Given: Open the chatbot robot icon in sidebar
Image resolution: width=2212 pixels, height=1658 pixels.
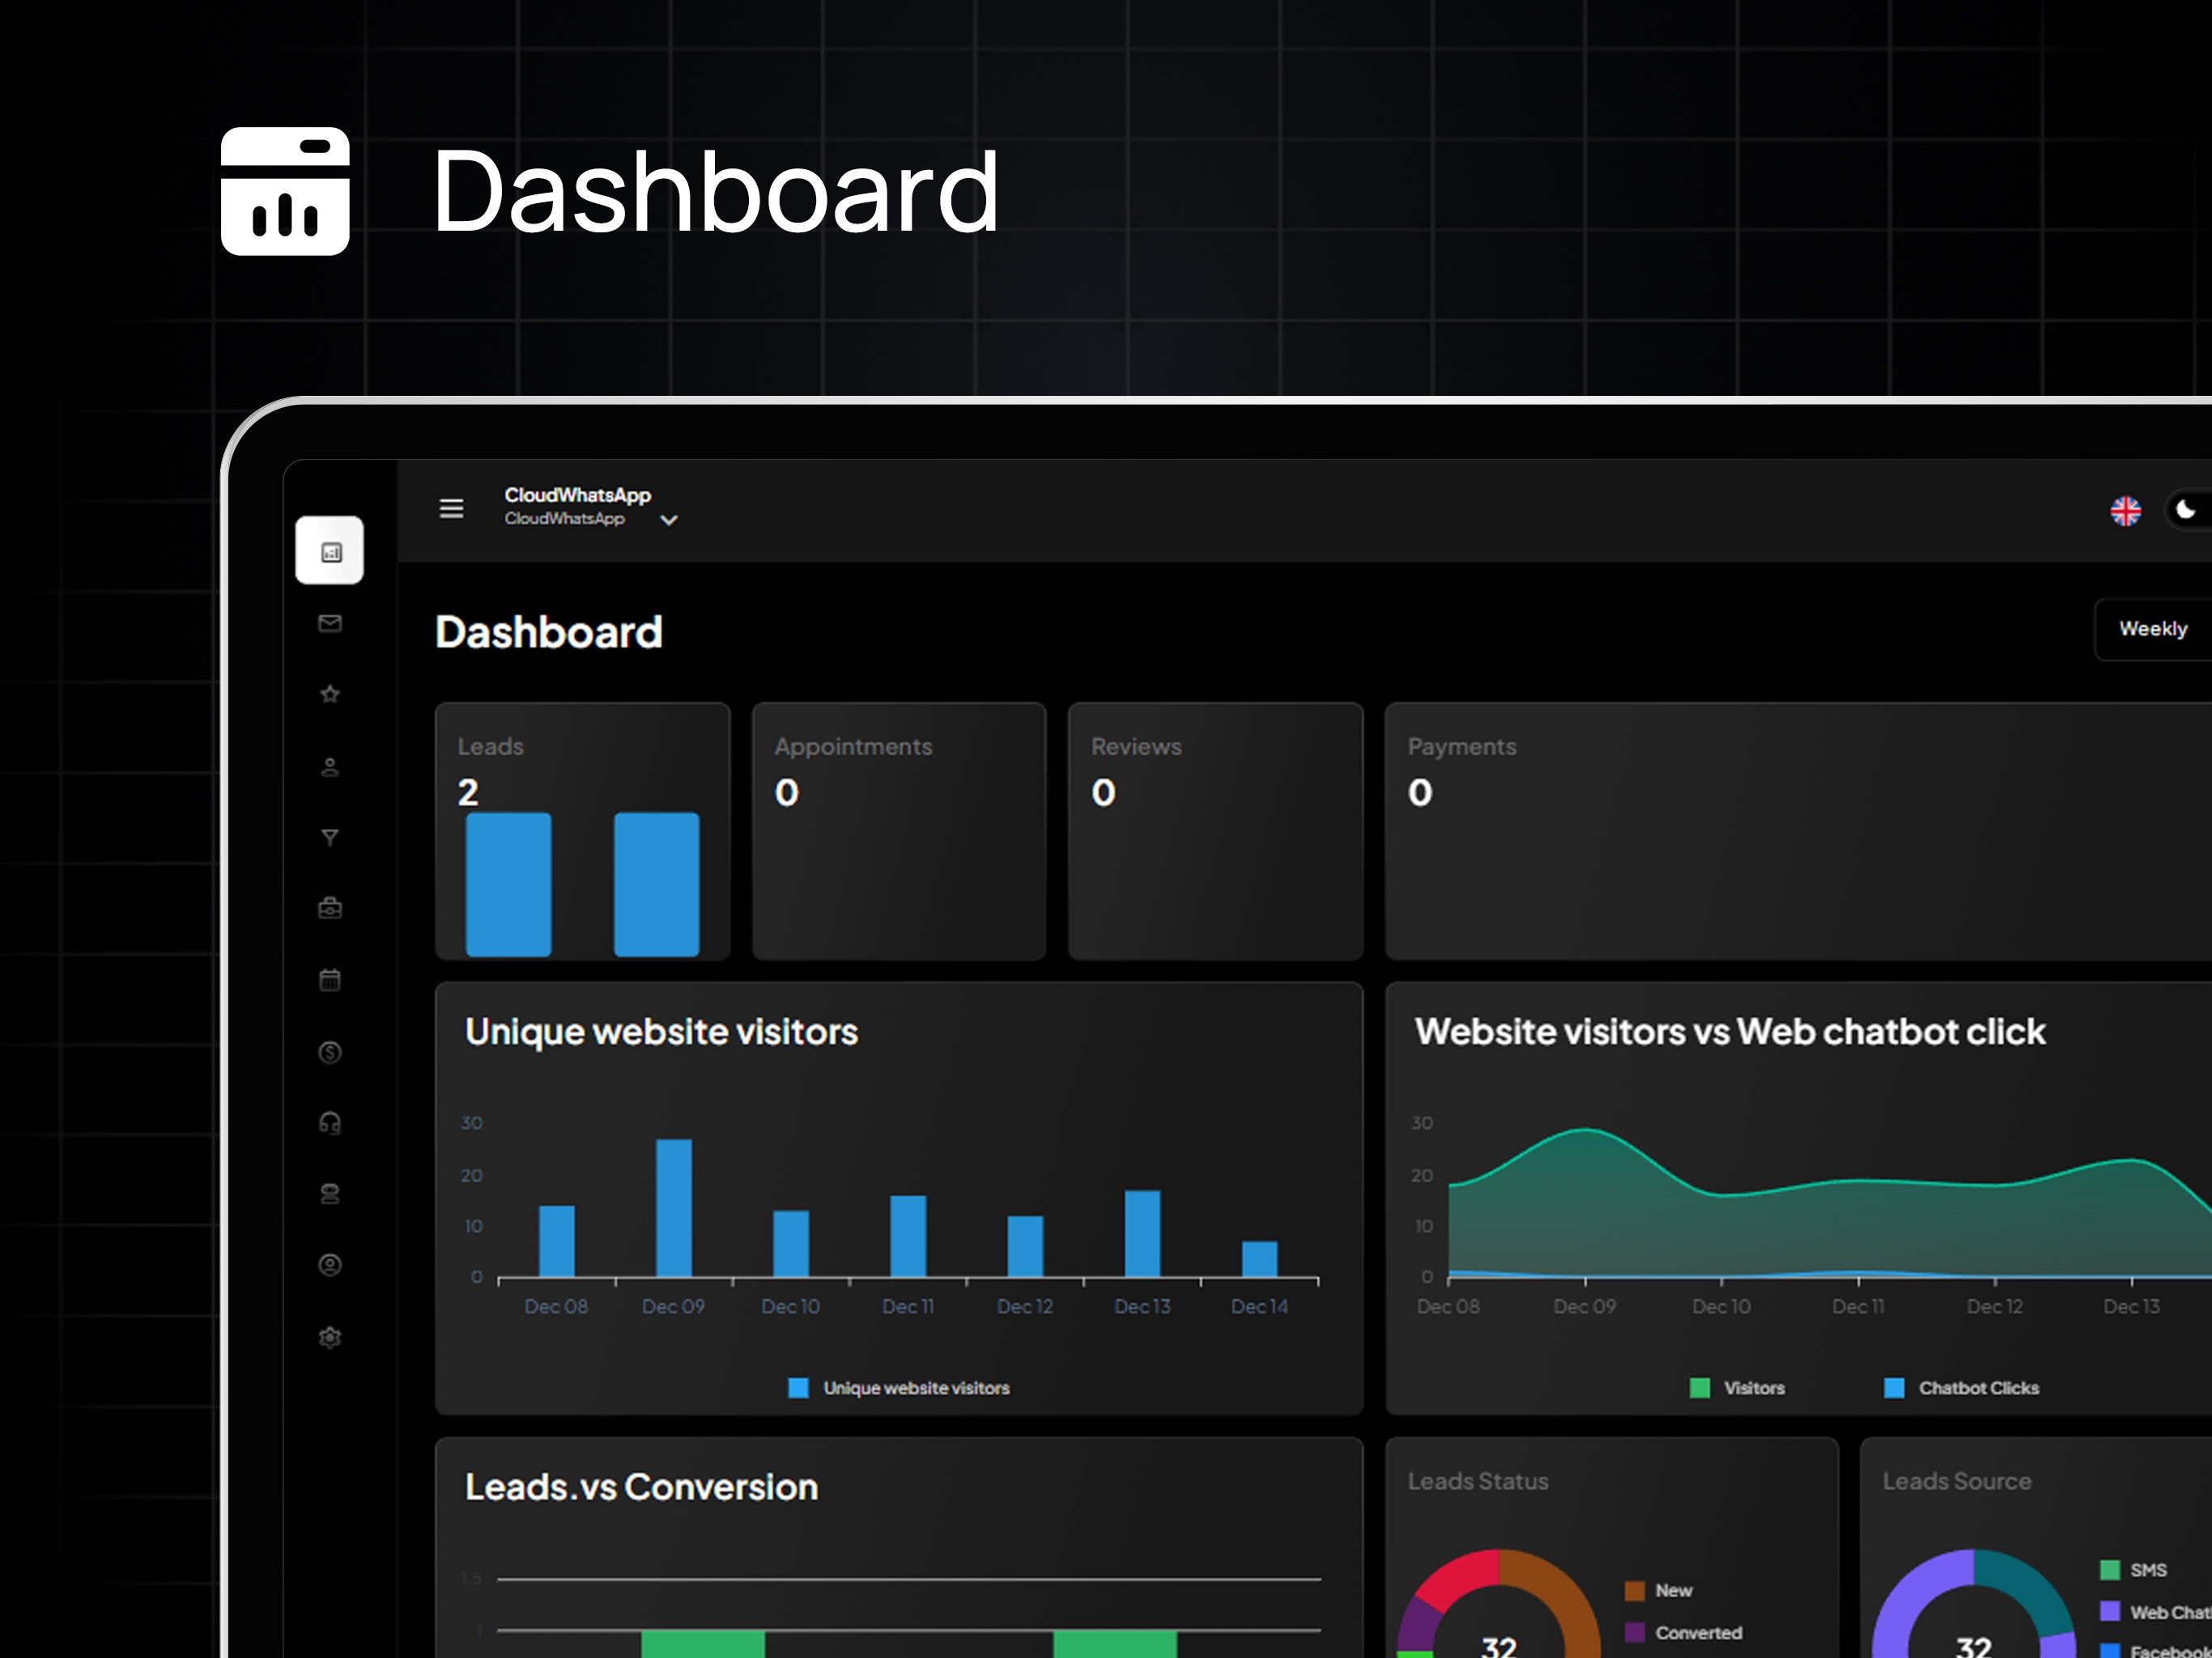Looking at the screenshot, I should (x=330, y=1194).
